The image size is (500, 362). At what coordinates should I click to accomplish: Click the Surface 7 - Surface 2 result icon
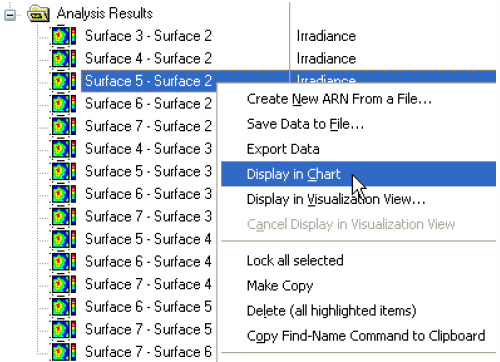(64, 126)
